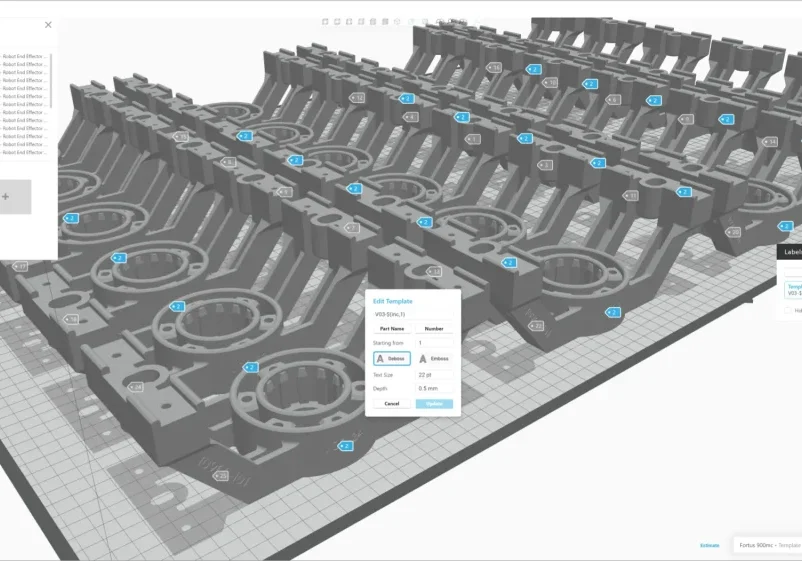The width and height of the screenshot is (802, 561).
Task: Cancel the Edit Template dialog
Action: pyautogui.click(x=392, y=403)
